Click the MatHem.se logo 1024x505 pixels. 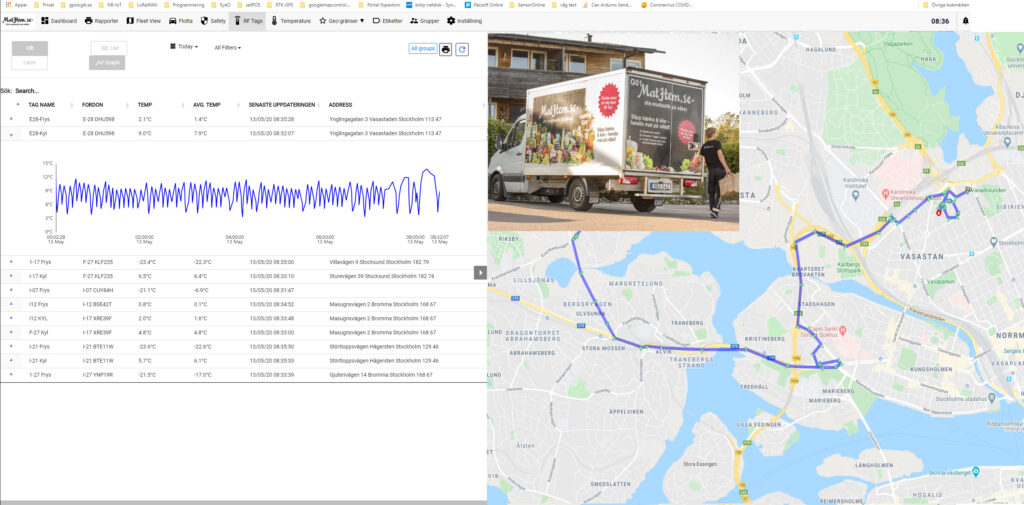click(18, 21)
